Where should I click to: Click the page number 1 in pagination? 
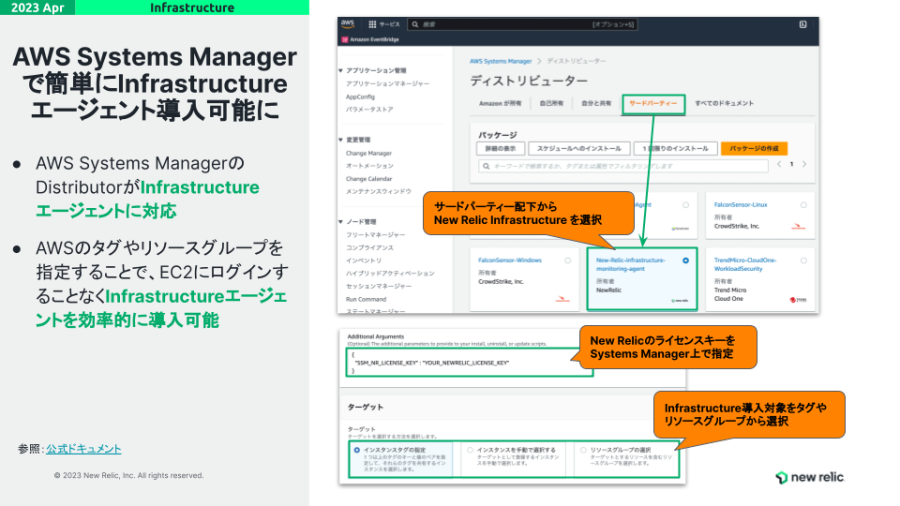792,164
